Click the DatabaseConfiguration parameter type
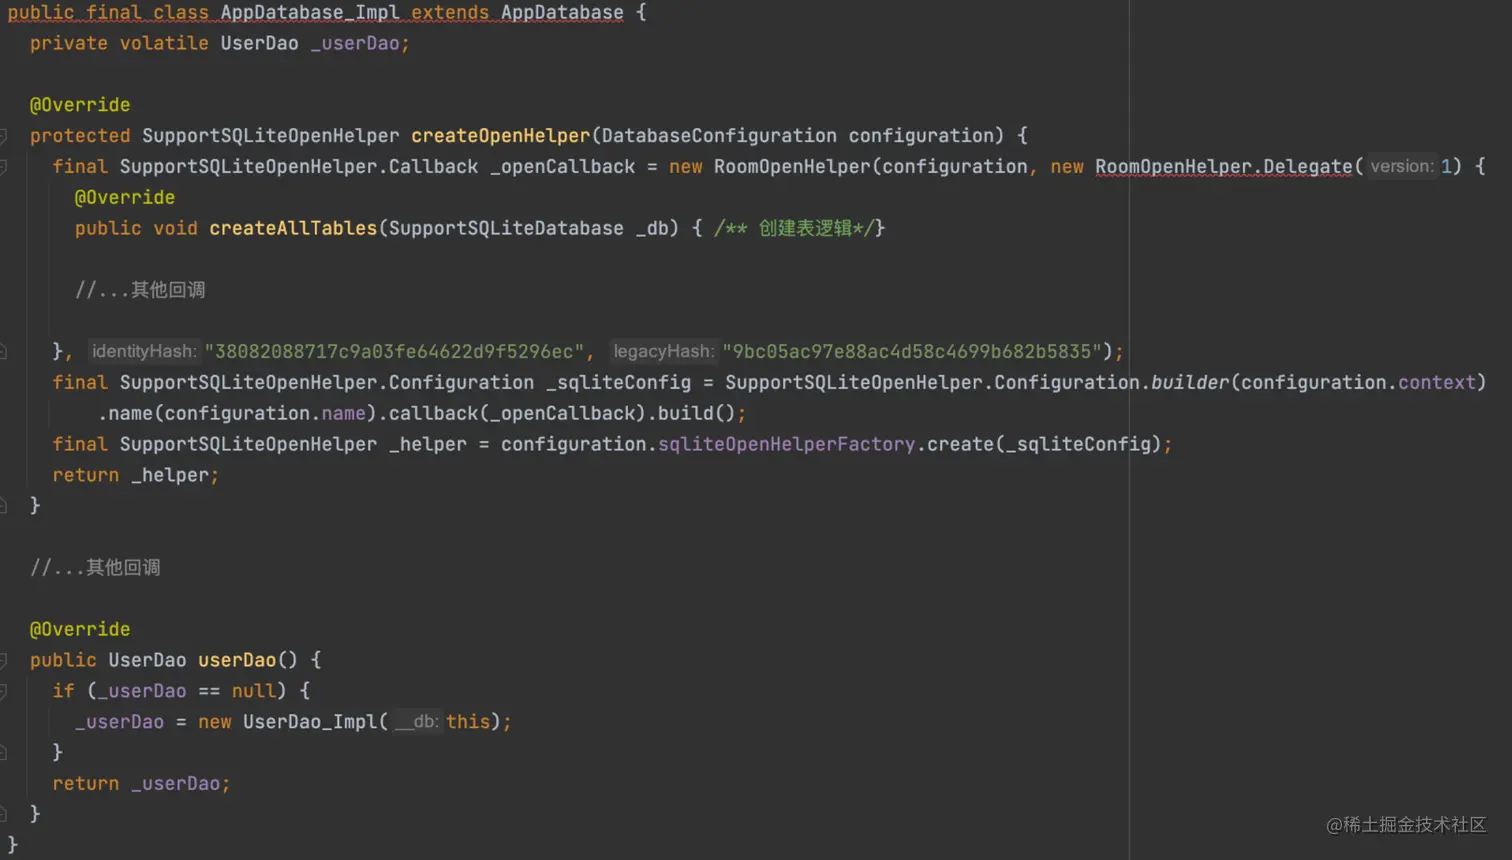This screenshot has height=860, width=1512. pyautogui.click(x=719, y=136)
